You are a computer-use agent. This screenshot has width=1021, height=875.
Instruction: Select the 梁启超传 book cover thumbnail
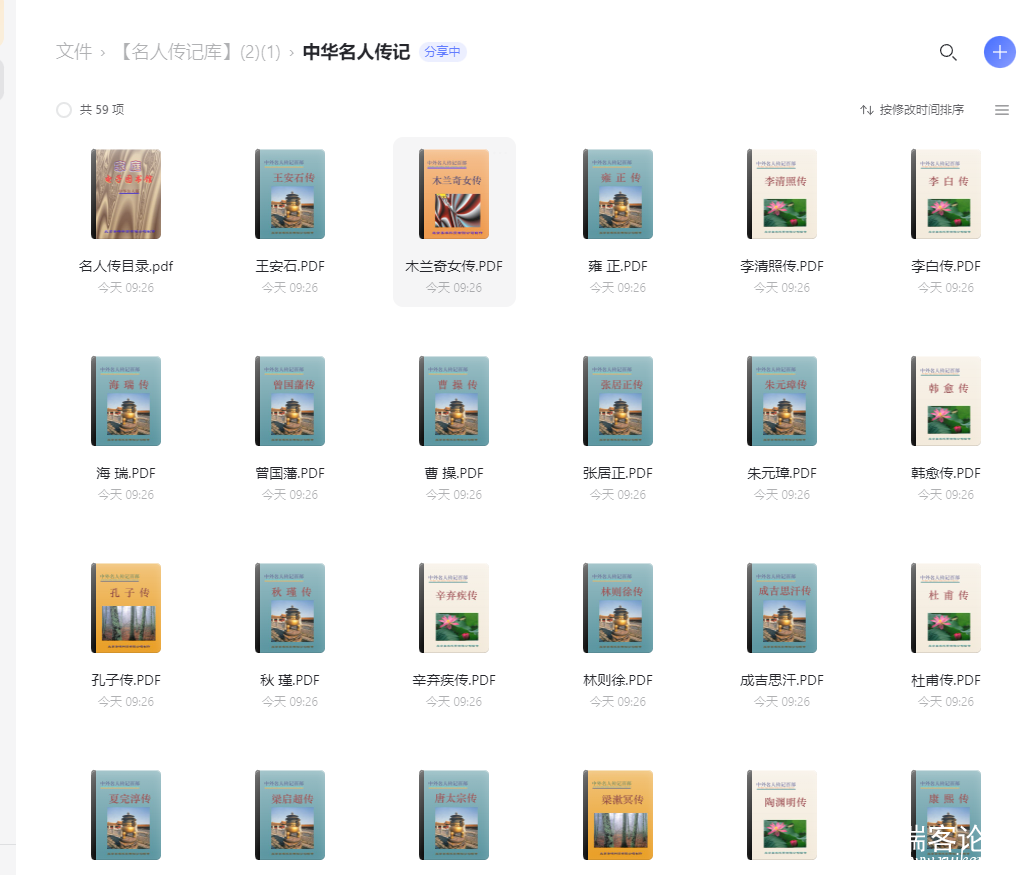tap(290, 815)
